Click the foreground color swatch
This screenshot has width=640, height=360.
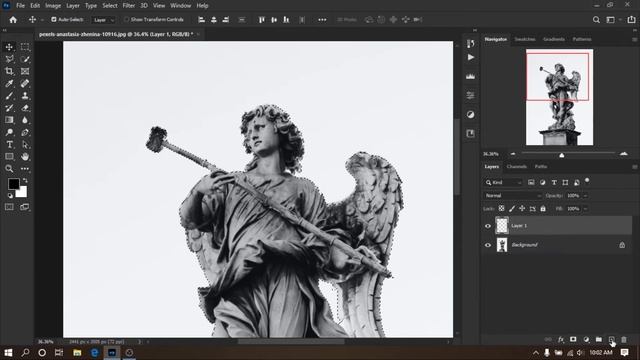(13, 184)
